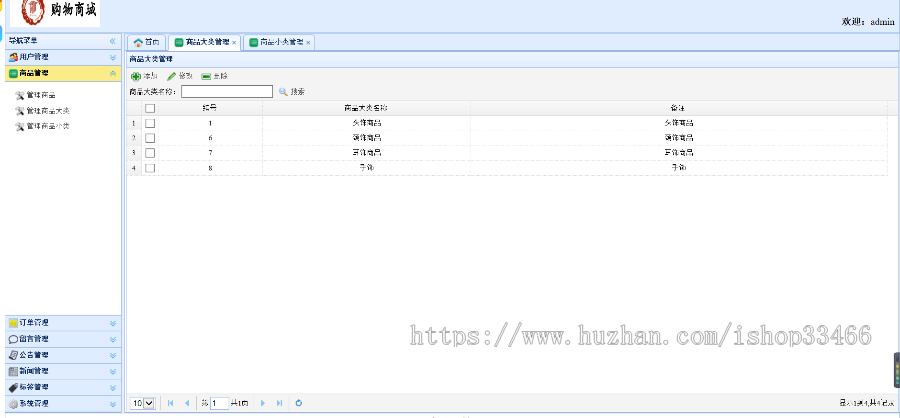
Task: Close the 商品大类管理 tab
Action: click(234, 43)
